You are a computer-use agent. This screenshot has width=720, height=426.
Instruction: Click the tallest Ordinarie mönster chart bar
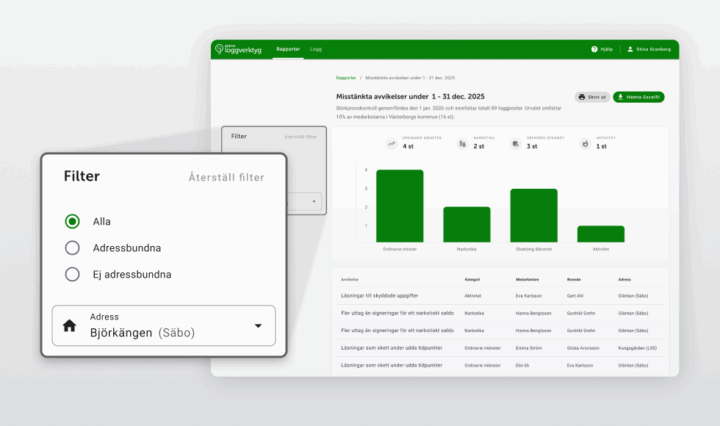click(399, 205)
